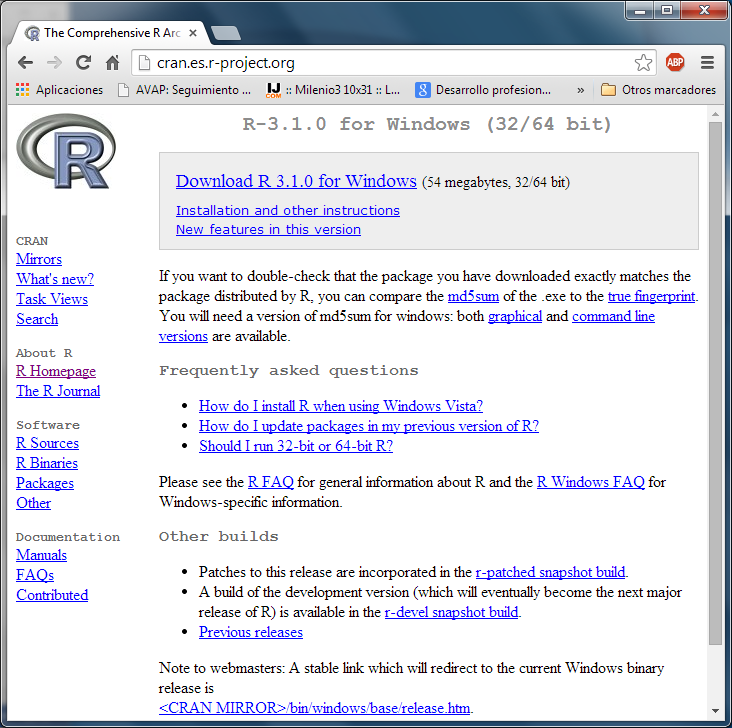Click the browser forward arrow
732x728 pixels.
click(55, 63)
